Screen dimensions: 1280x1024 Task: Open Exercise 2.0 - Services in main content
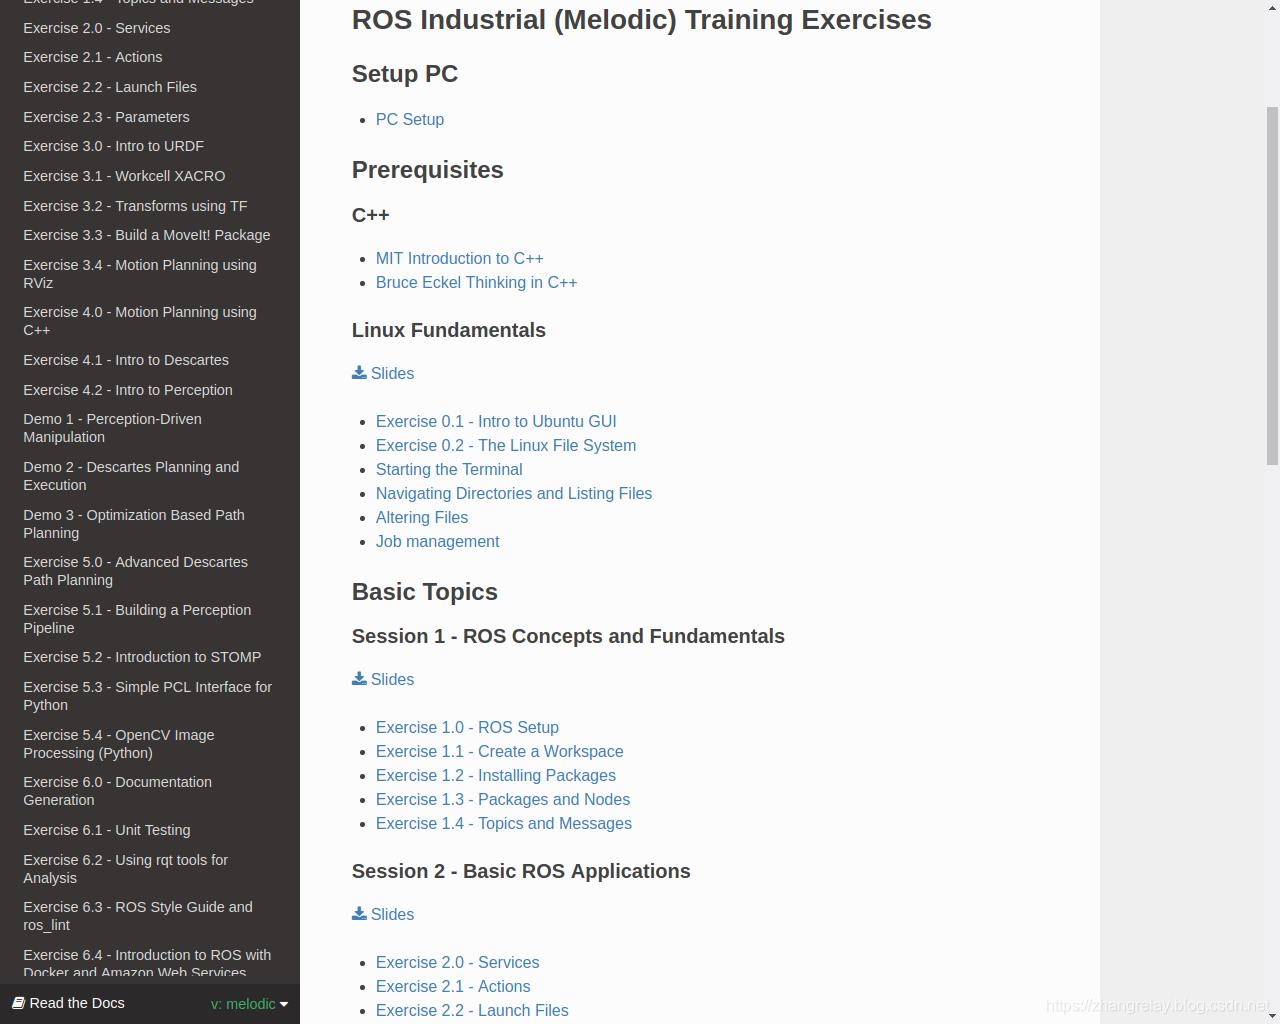tap(457, 962)
